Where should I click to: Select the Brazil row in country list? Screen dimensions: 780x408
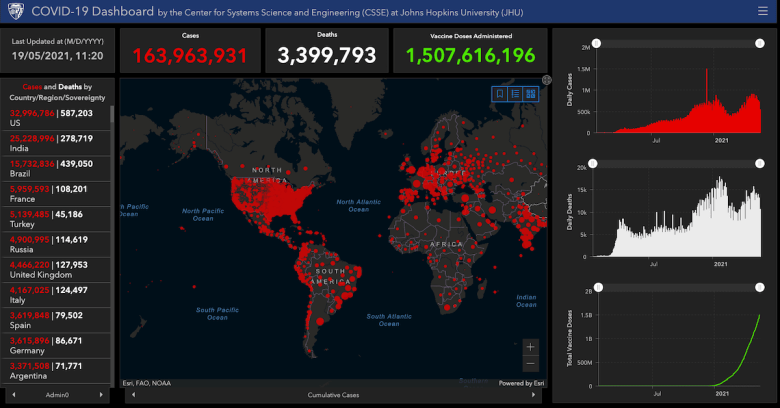[x=55, y=169]
